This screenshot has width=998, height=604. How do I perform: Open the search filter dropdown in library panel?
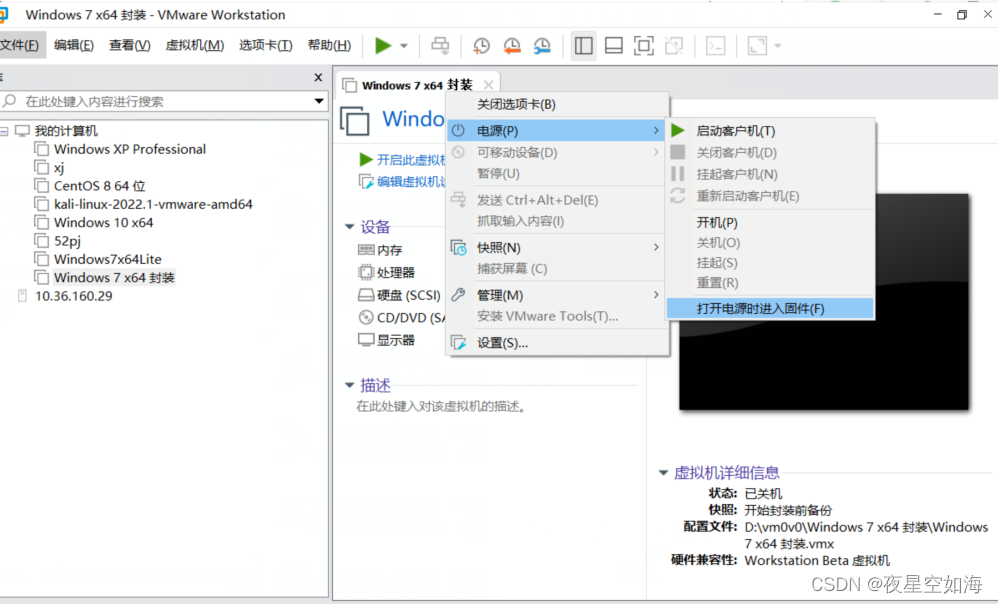coord(319,101)
